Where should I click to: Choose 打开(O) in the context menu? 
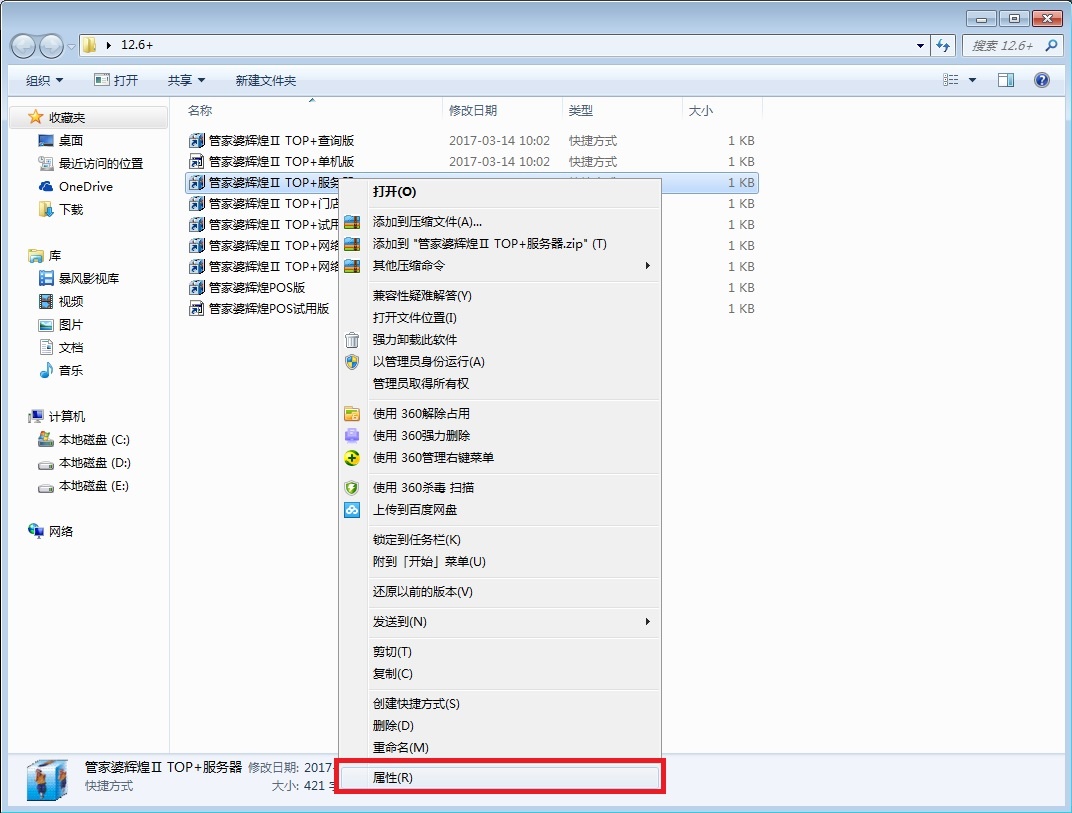click(x=500, y=191)
